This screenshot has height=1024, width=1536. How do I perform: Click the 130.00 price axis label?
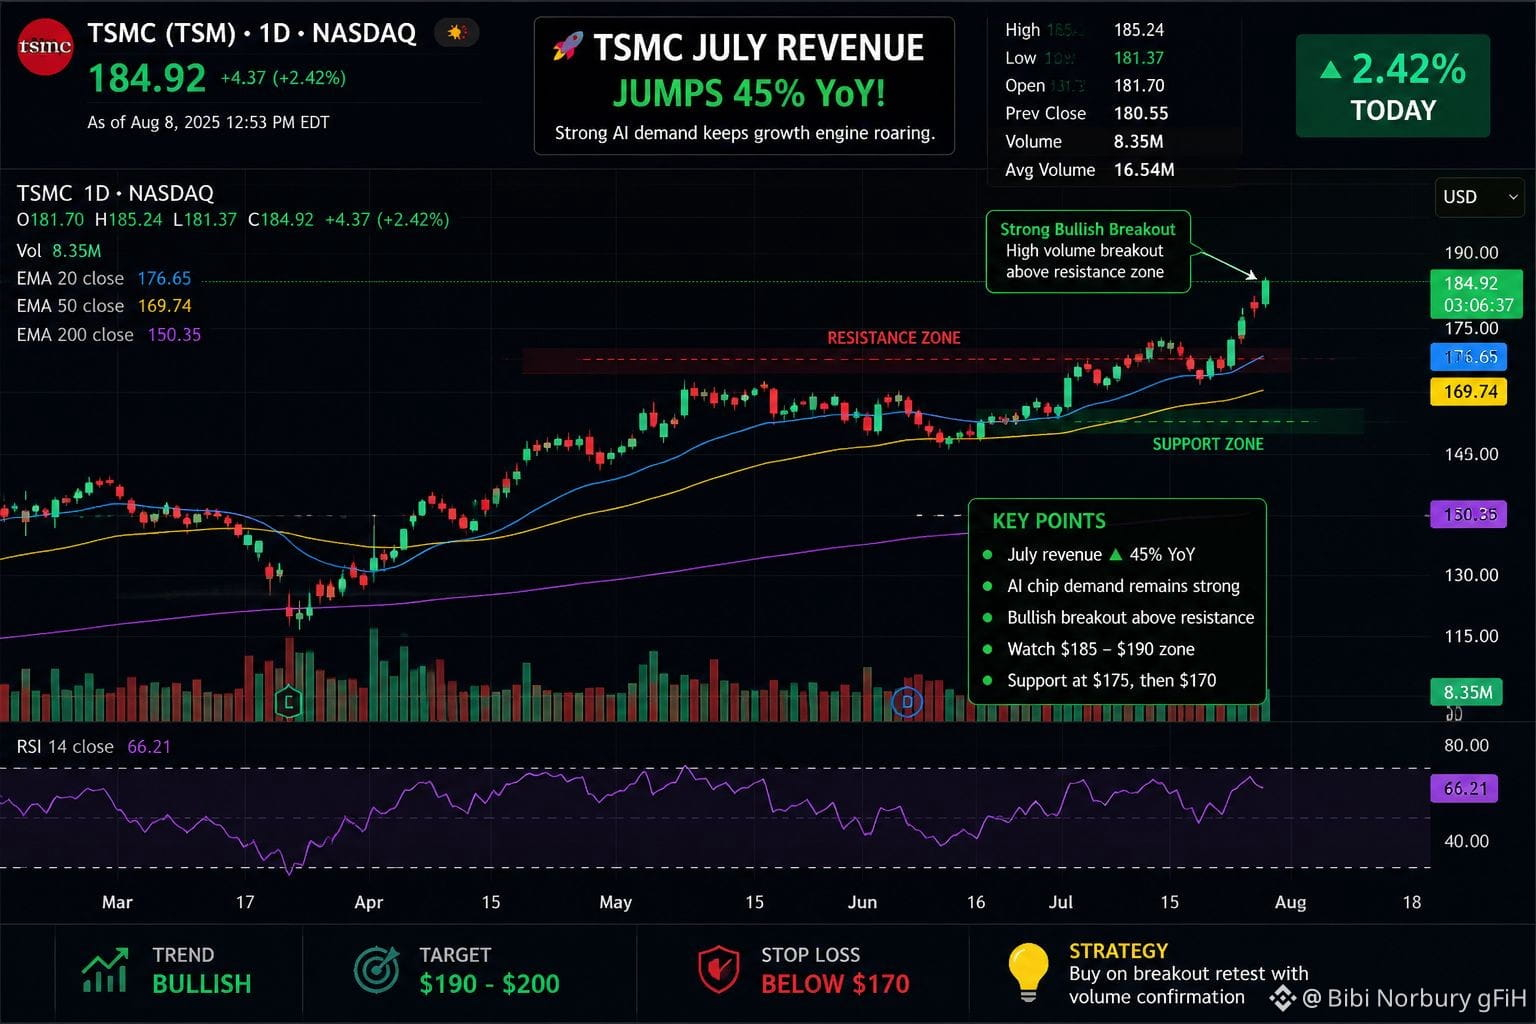tap(1471, 575)
